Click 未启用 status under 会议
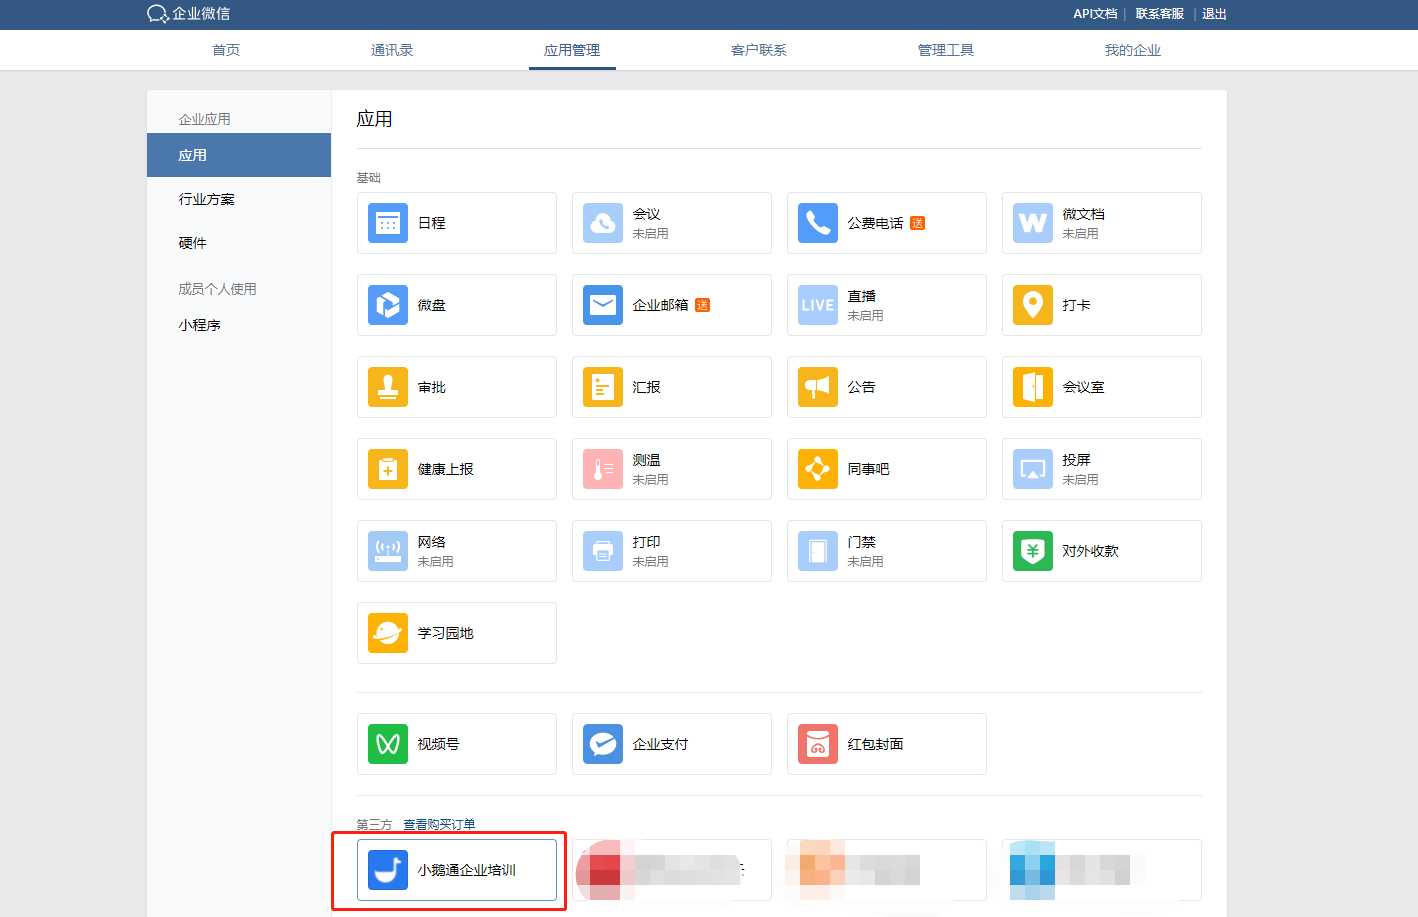The image size is (1418, 917). (651, 233)
